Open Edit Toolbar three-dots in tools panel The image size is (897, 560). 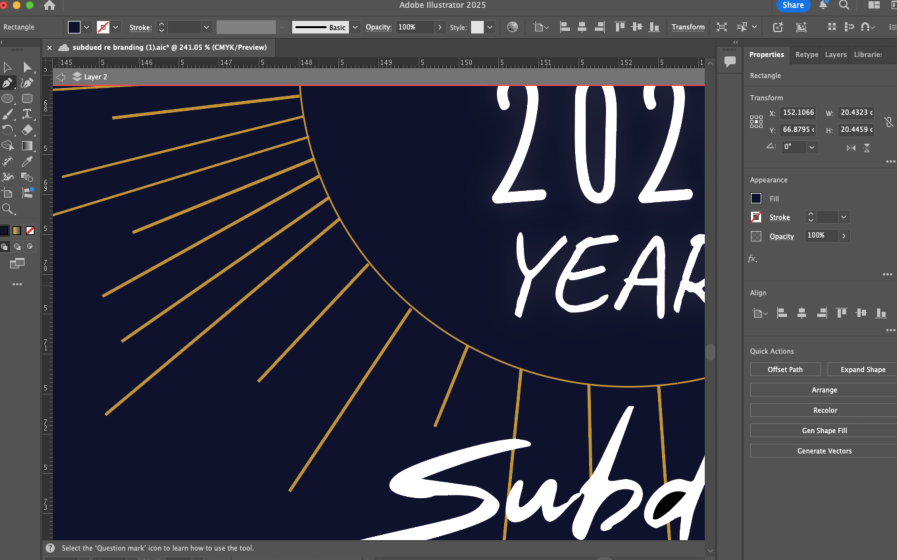[x=17, y=284]
